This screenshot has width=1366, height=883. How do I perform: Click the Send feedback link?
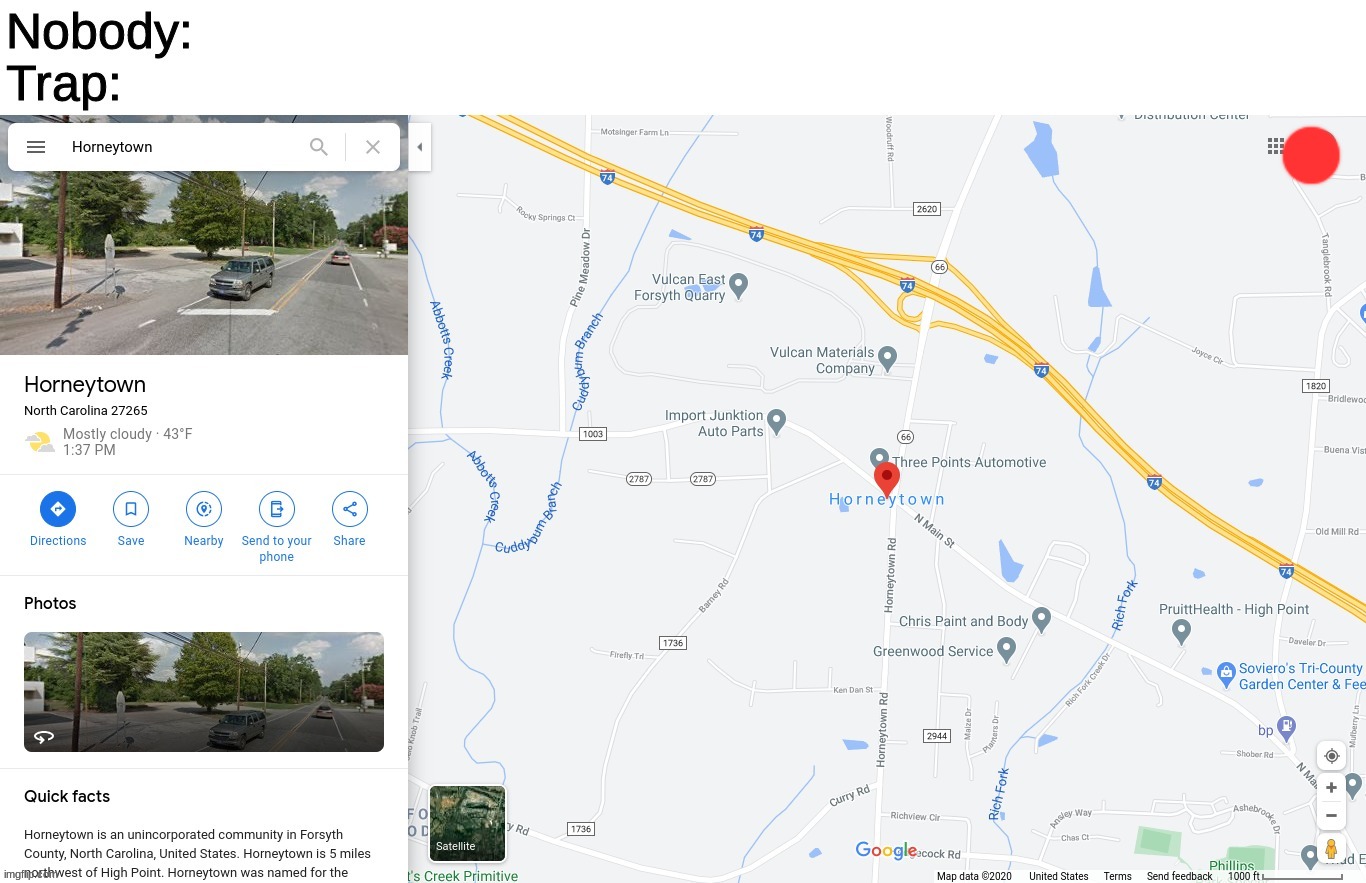click(1179, 876)
